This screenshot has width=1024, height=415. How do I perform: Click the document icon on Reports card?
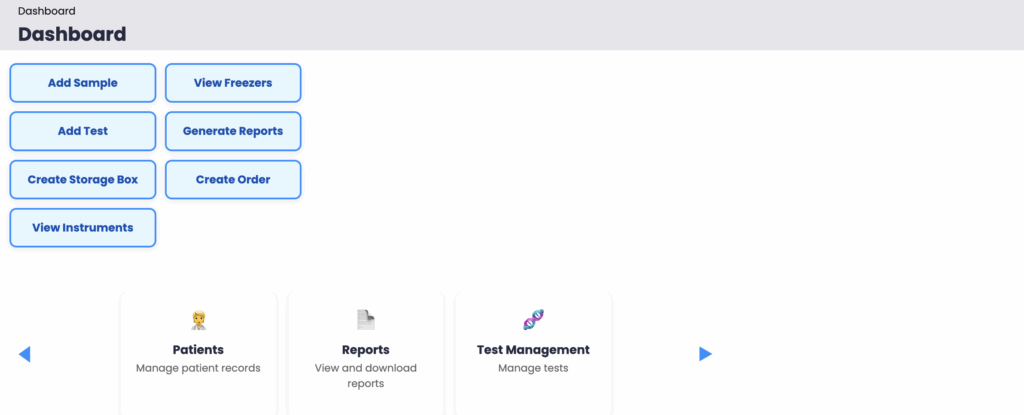click(x=365, y=320)
